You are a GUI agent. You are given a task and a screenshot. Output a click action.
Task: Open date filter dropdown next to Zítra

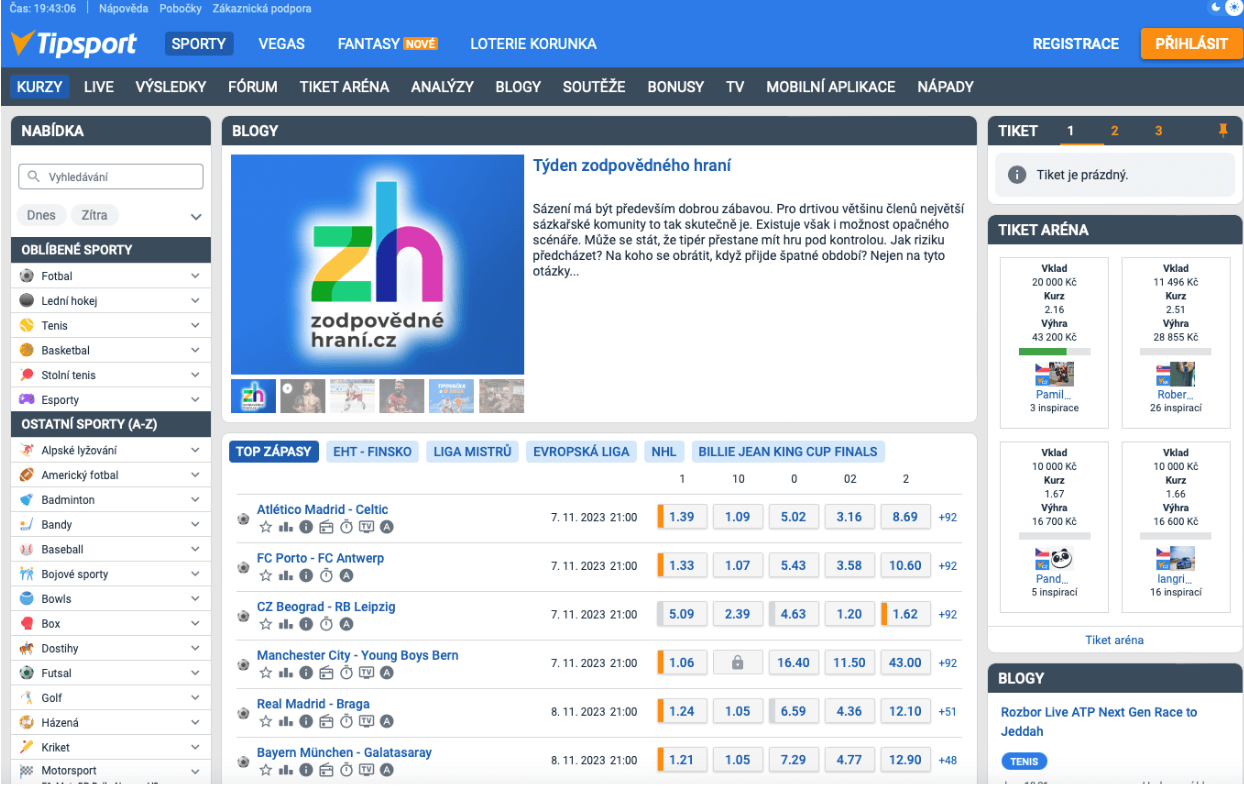coord(196,216)
